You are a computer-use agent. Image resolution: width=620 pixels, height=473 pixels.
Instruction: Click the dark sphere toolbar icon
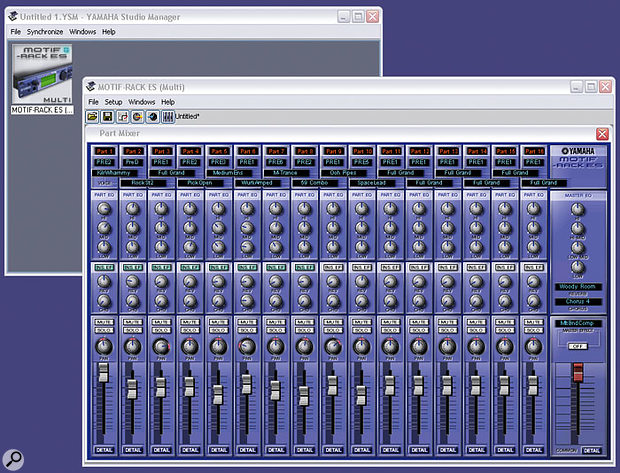click(x=153, y=116)
